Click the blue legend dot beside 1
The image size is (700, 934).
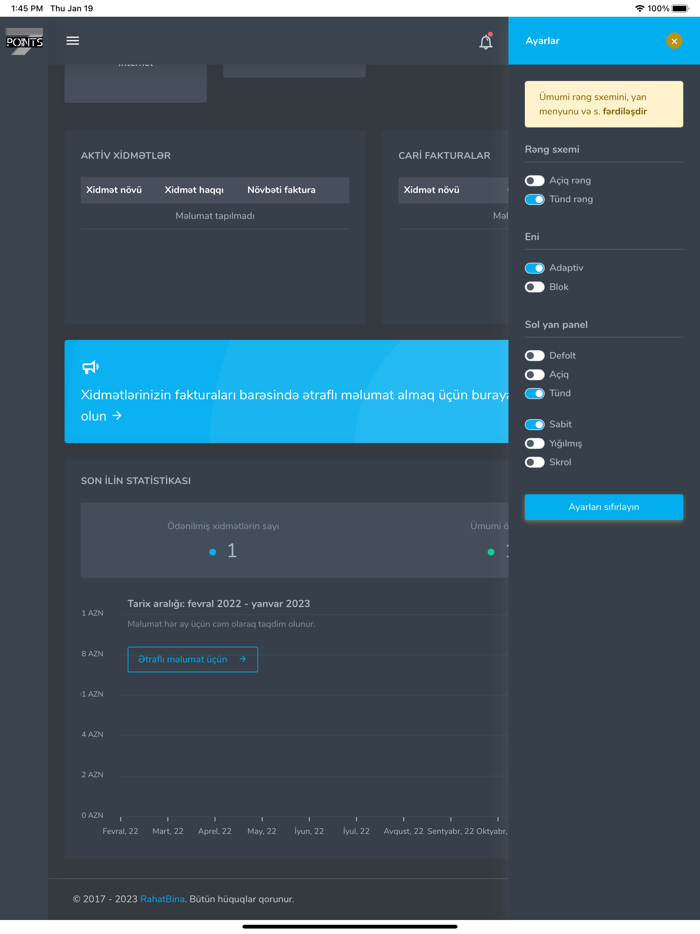(213, 552)
